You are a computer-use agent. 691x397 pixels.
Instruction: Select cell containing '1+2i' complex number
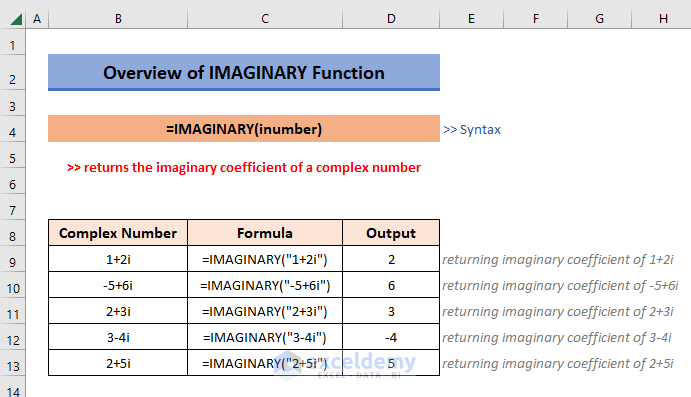coord(118,259)
